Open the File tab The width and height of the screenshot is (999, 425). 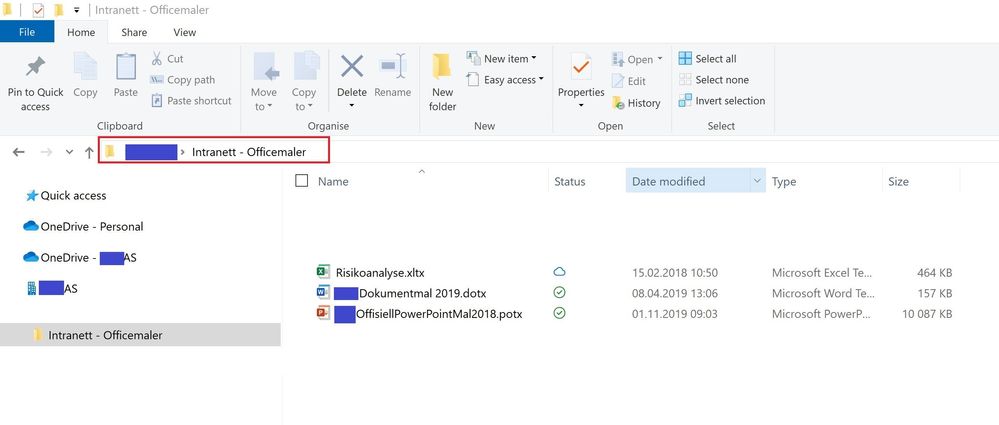[27, 32]
